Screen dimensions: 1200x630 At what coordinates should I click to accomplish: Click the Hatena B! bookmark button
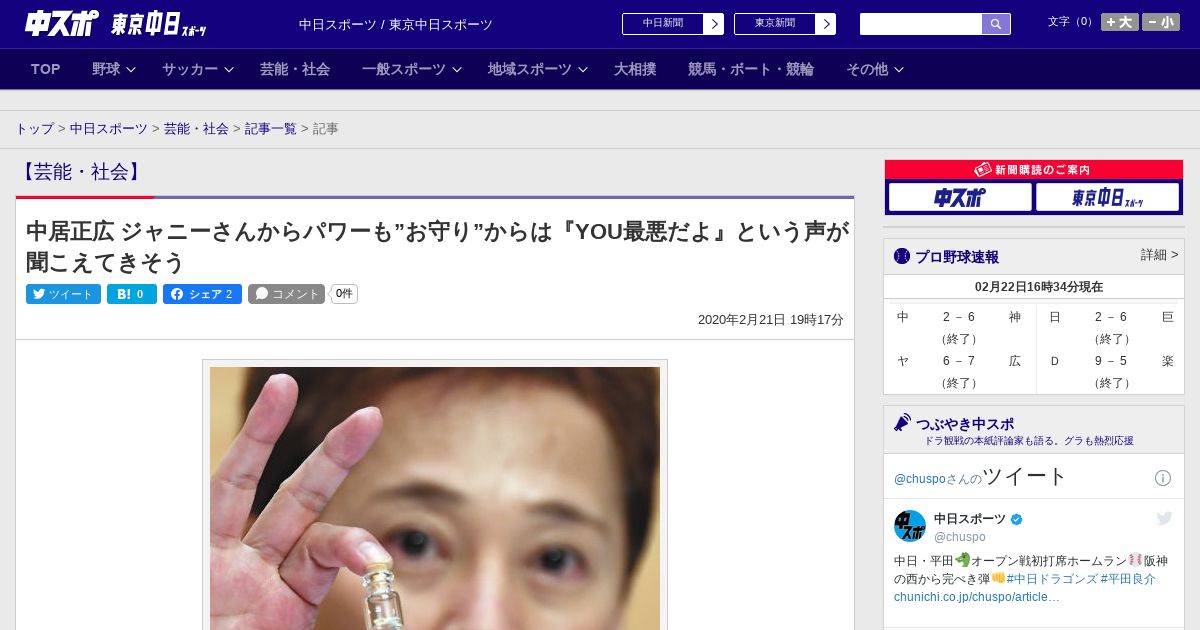point(132,294)
